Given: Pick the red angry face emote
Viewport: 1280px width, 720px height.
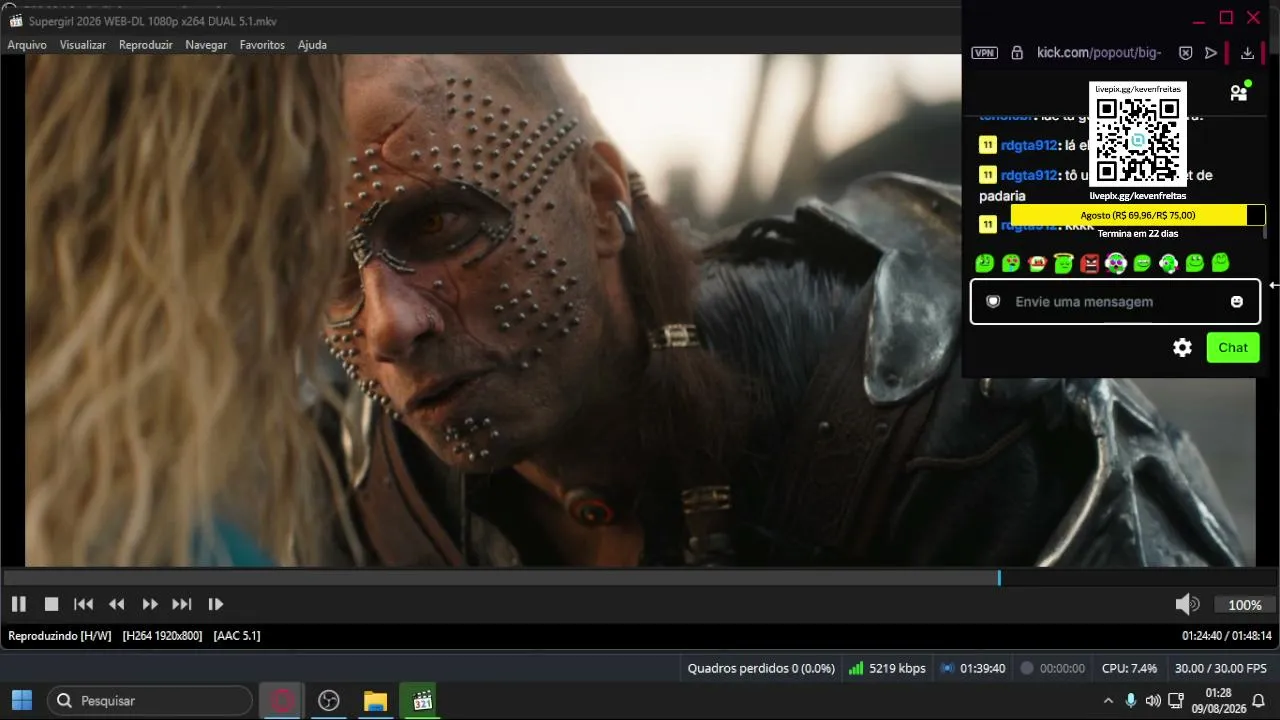Looking at the screenshot, I should point(1090,263).
